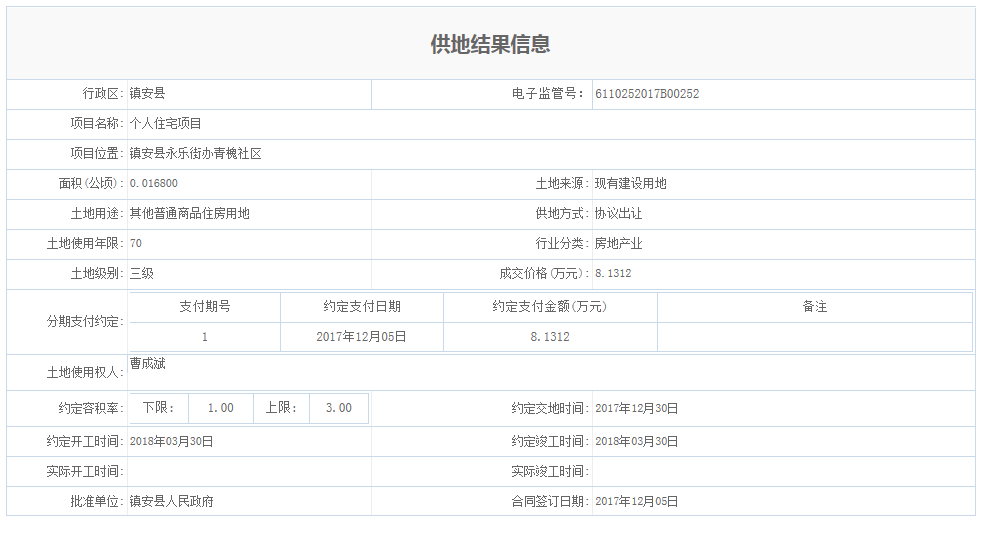
Task: Select the 成交价格 value 8.1312
Action: pos(613,273)
